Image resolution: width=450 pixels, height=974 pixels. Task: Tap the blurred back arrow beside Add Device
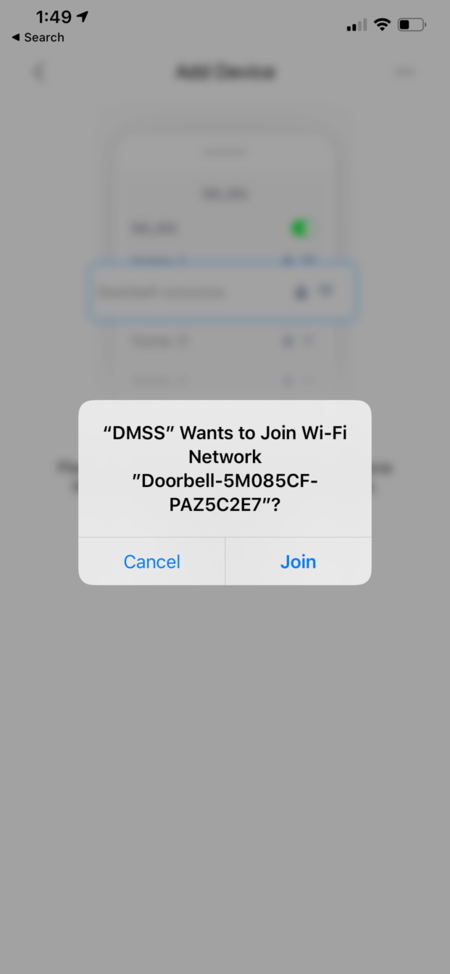(x=39, y=72)
